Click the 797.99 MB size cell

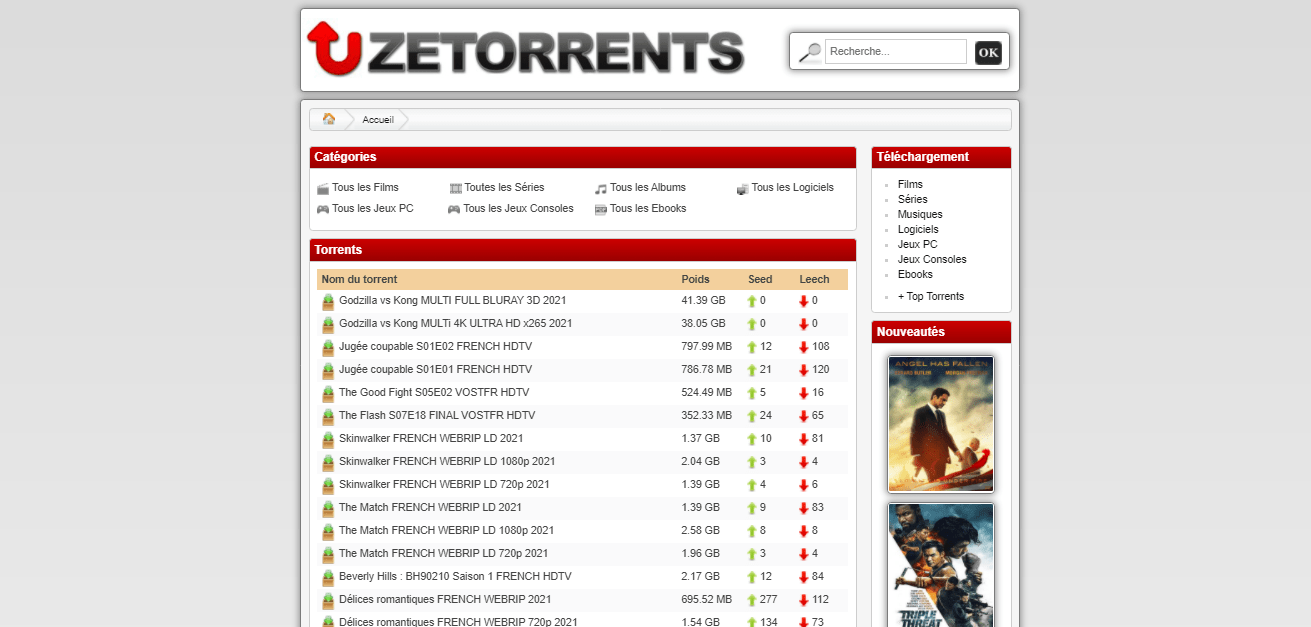point(706,346)
